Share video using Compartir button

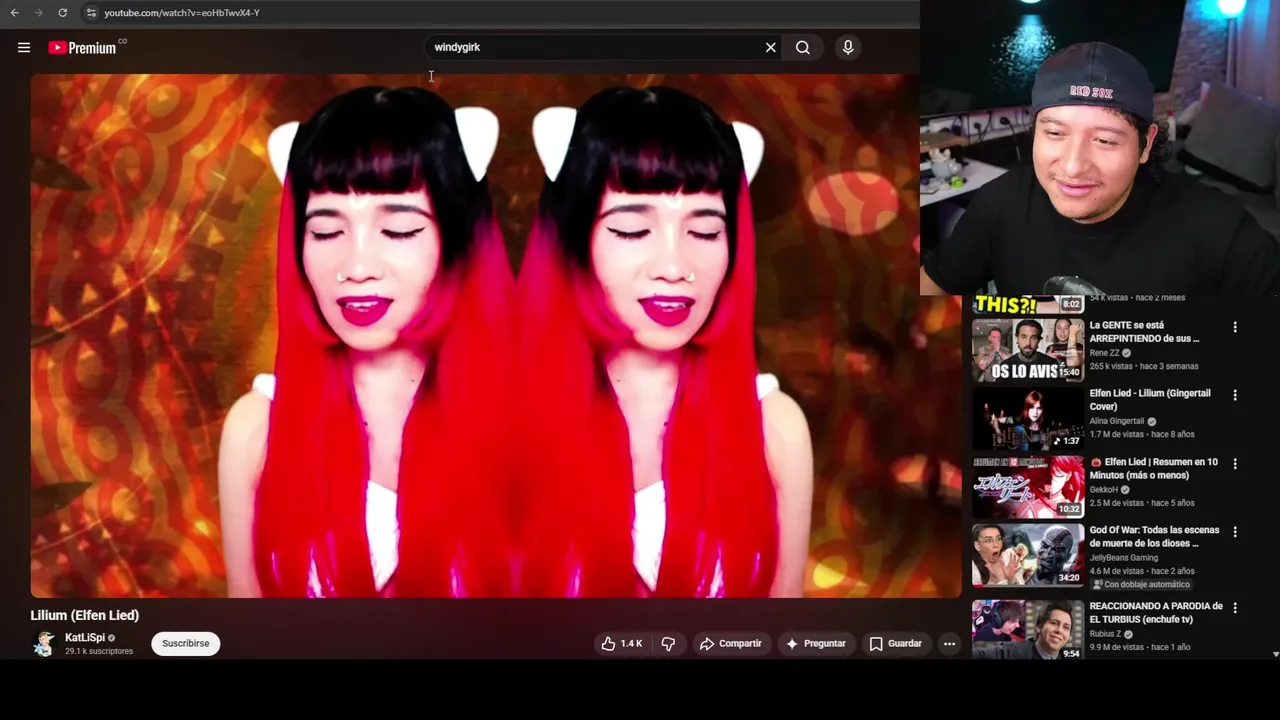click(731, 644)
